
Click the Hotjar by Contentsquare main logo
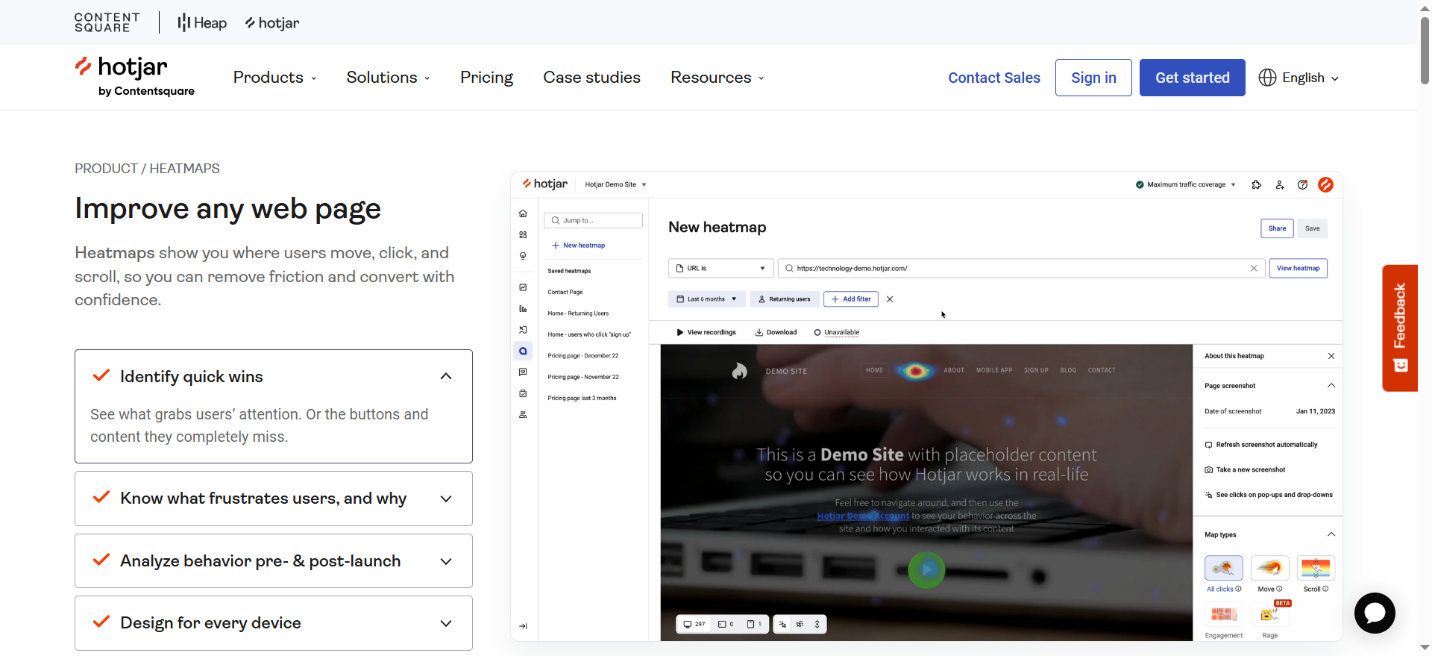pyautogui.click(x=135, y=77)
